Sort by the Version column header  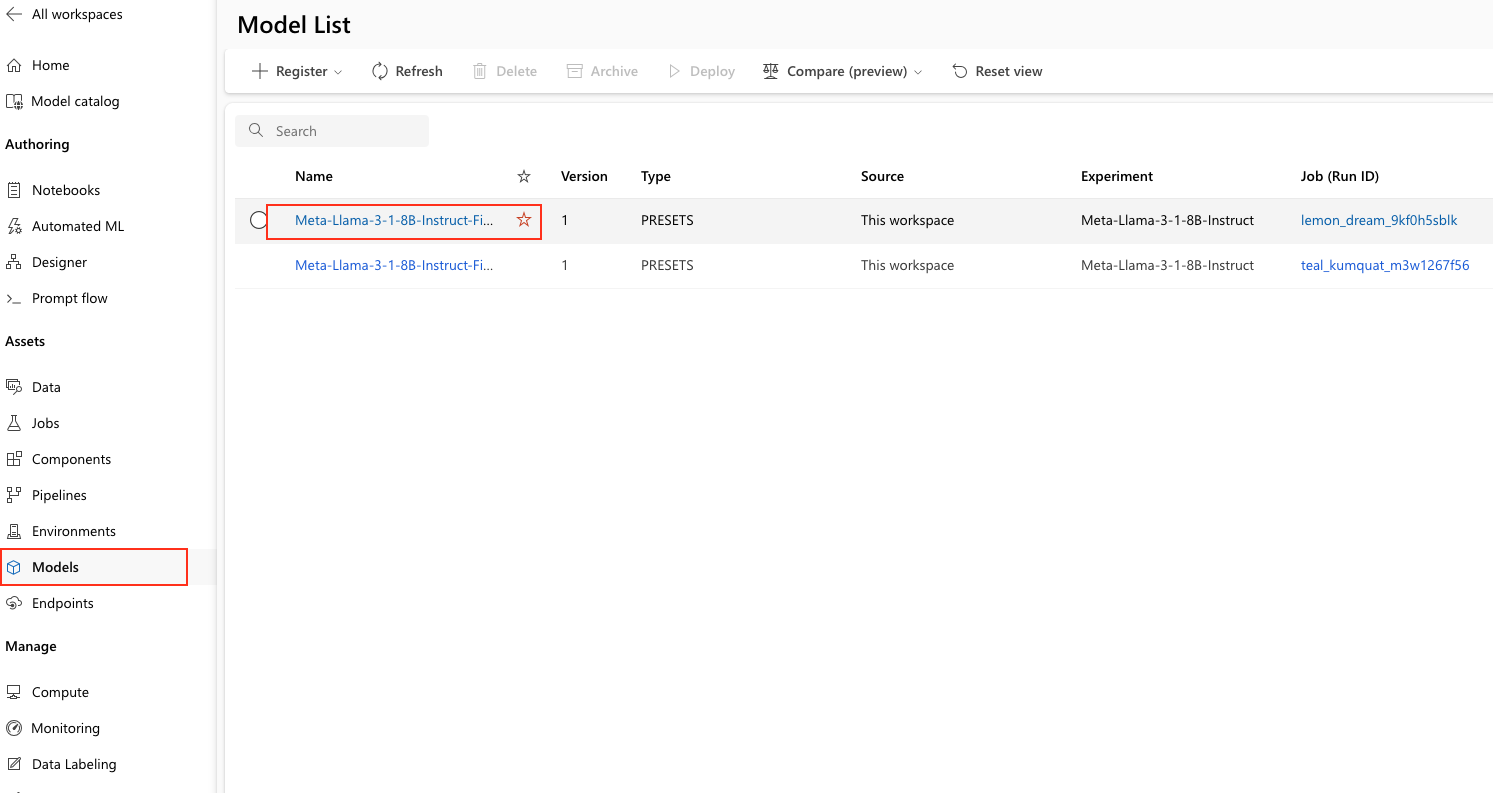[584, 176]
